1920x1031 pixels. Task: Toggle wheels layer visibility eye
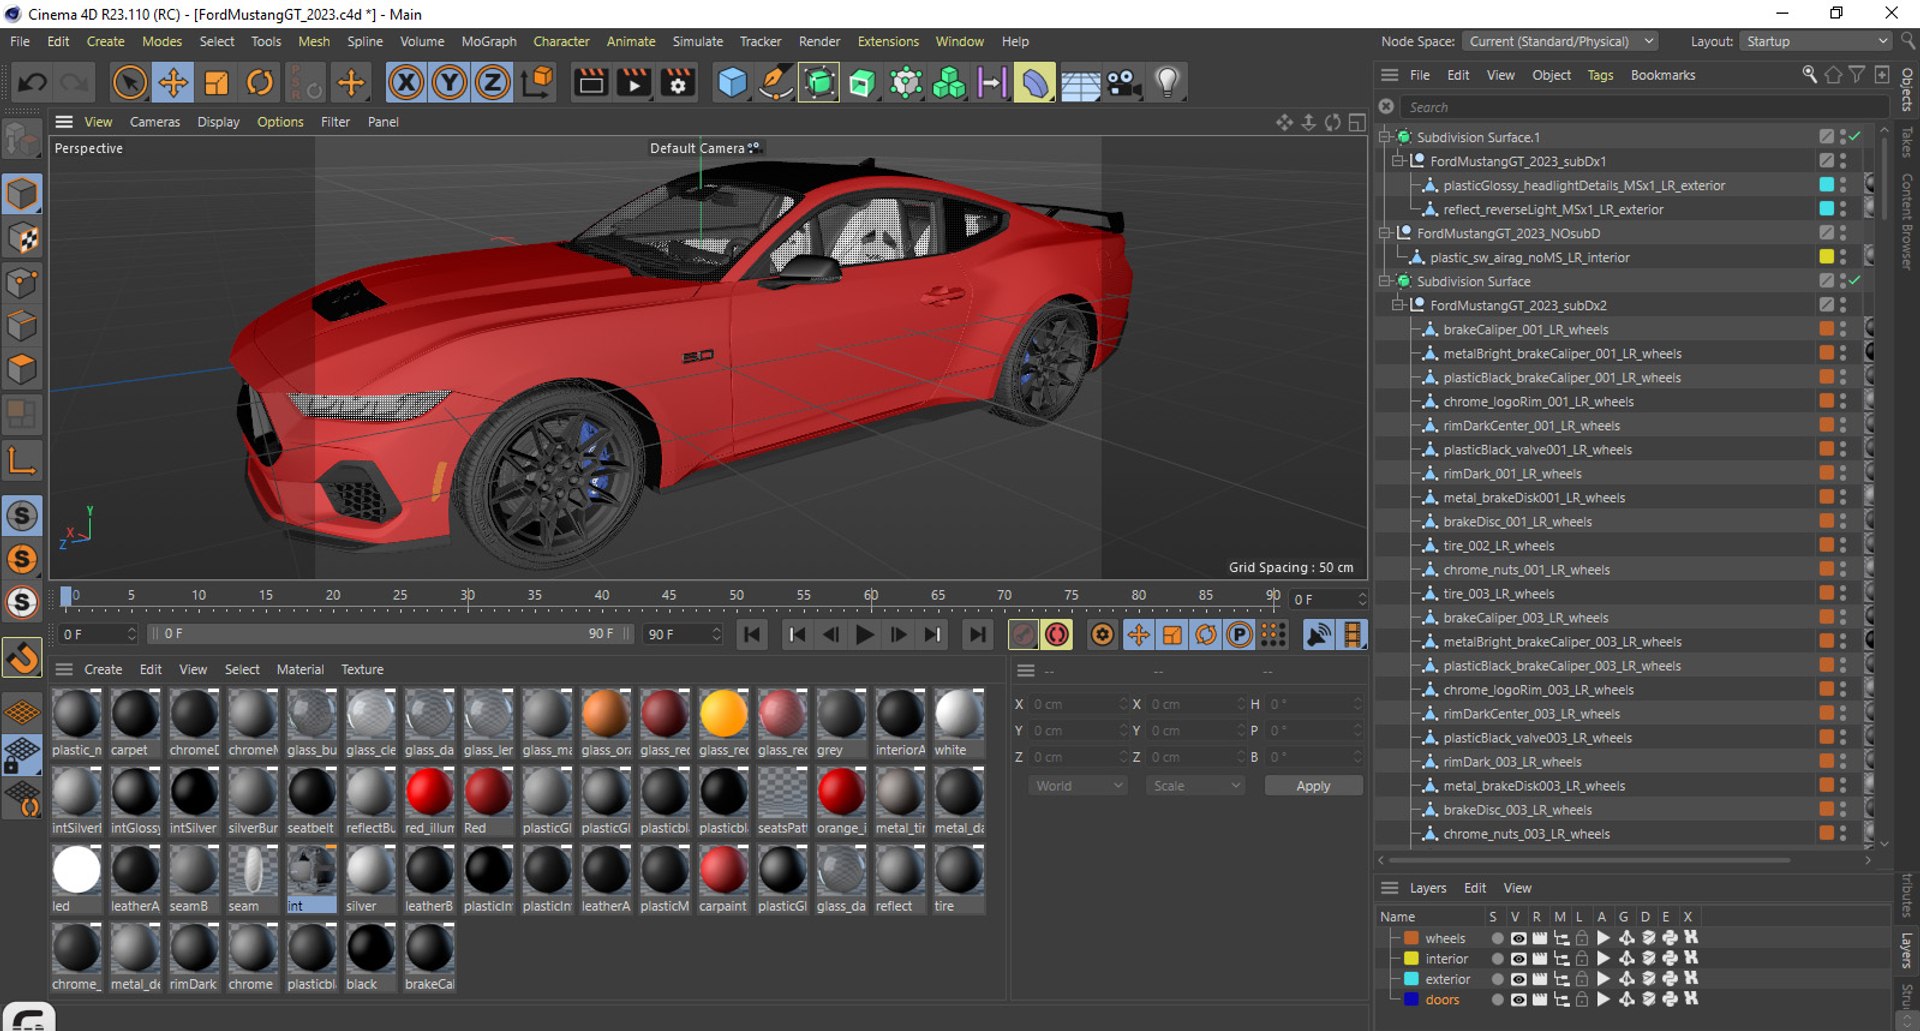coord(1518,938)
